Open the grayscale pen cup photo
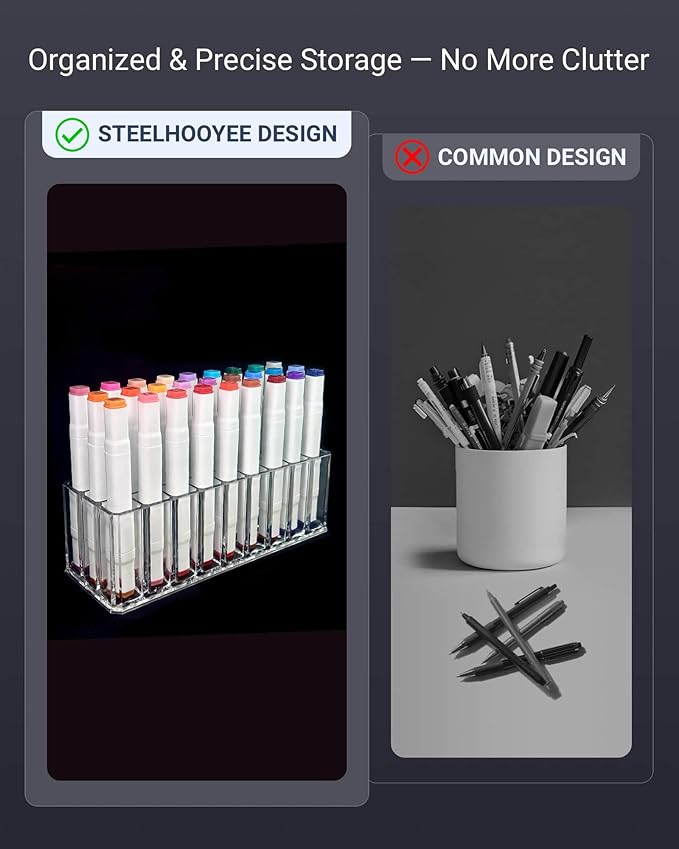The image size is (679, 849). [511, 481]
